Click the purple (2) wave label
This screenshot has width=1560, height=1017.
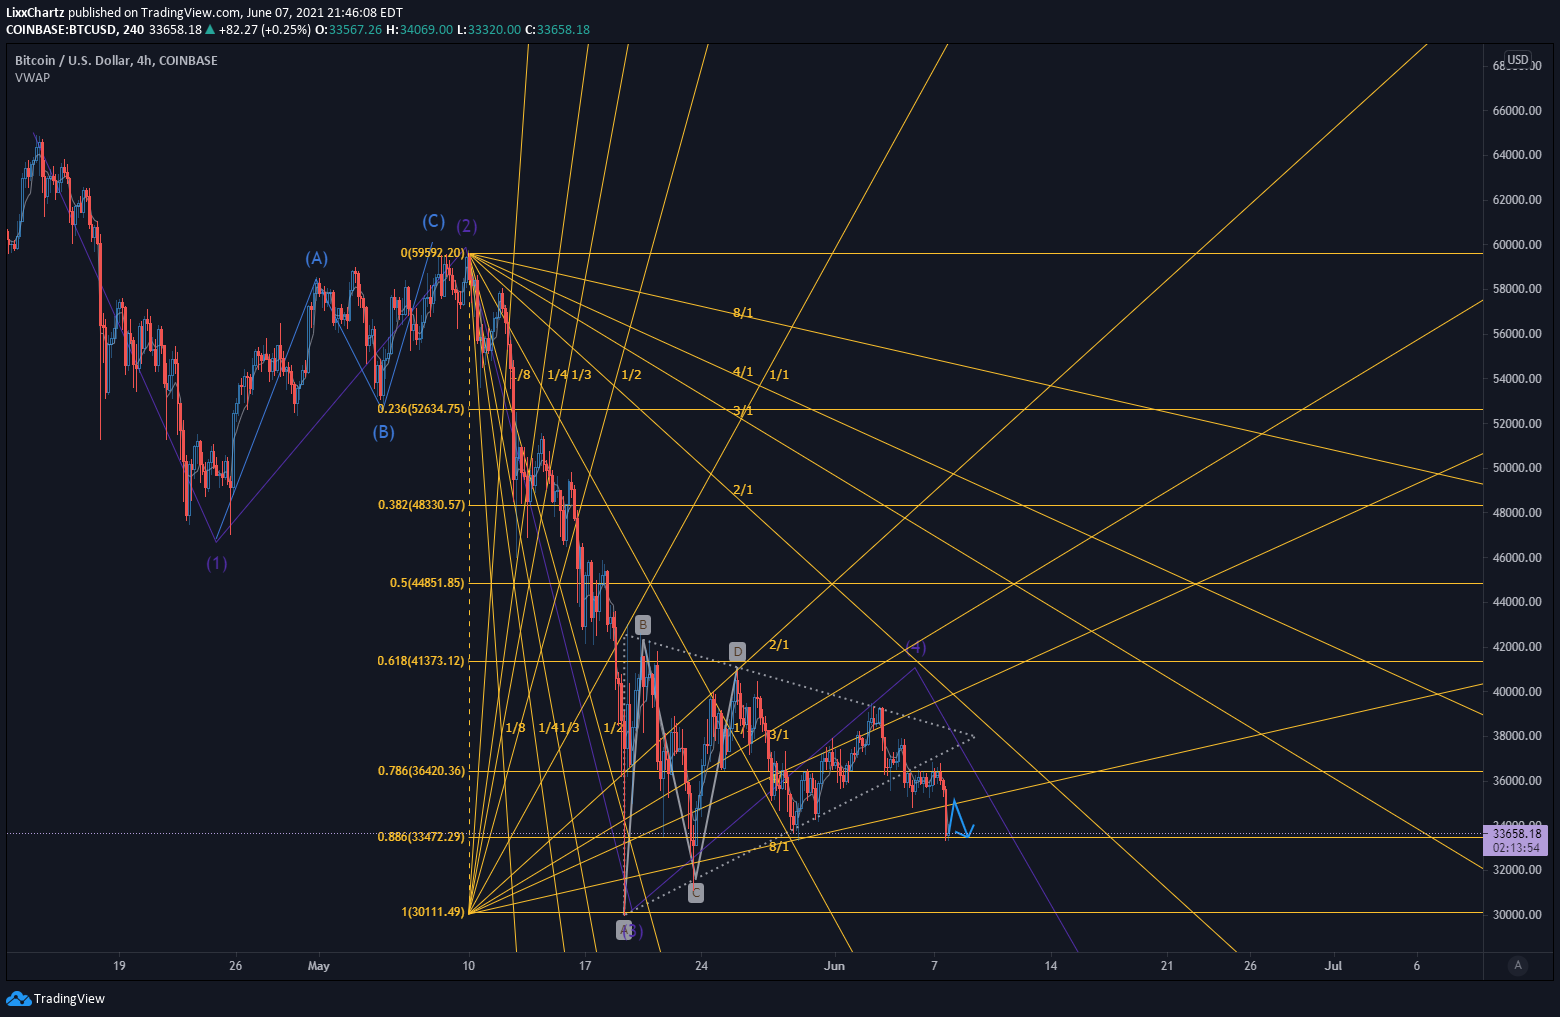coord(467,226)
